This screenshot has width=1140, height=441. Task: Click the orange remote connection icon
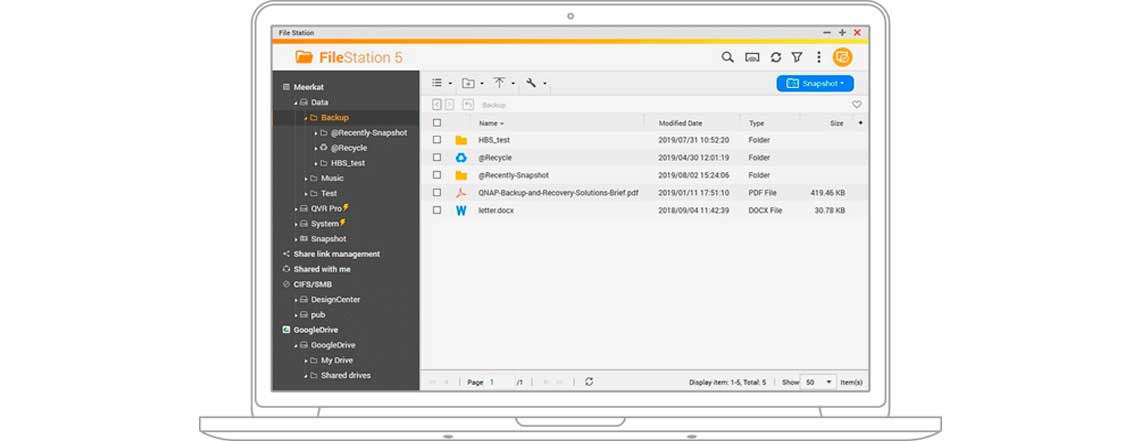[x=842, y=58]
